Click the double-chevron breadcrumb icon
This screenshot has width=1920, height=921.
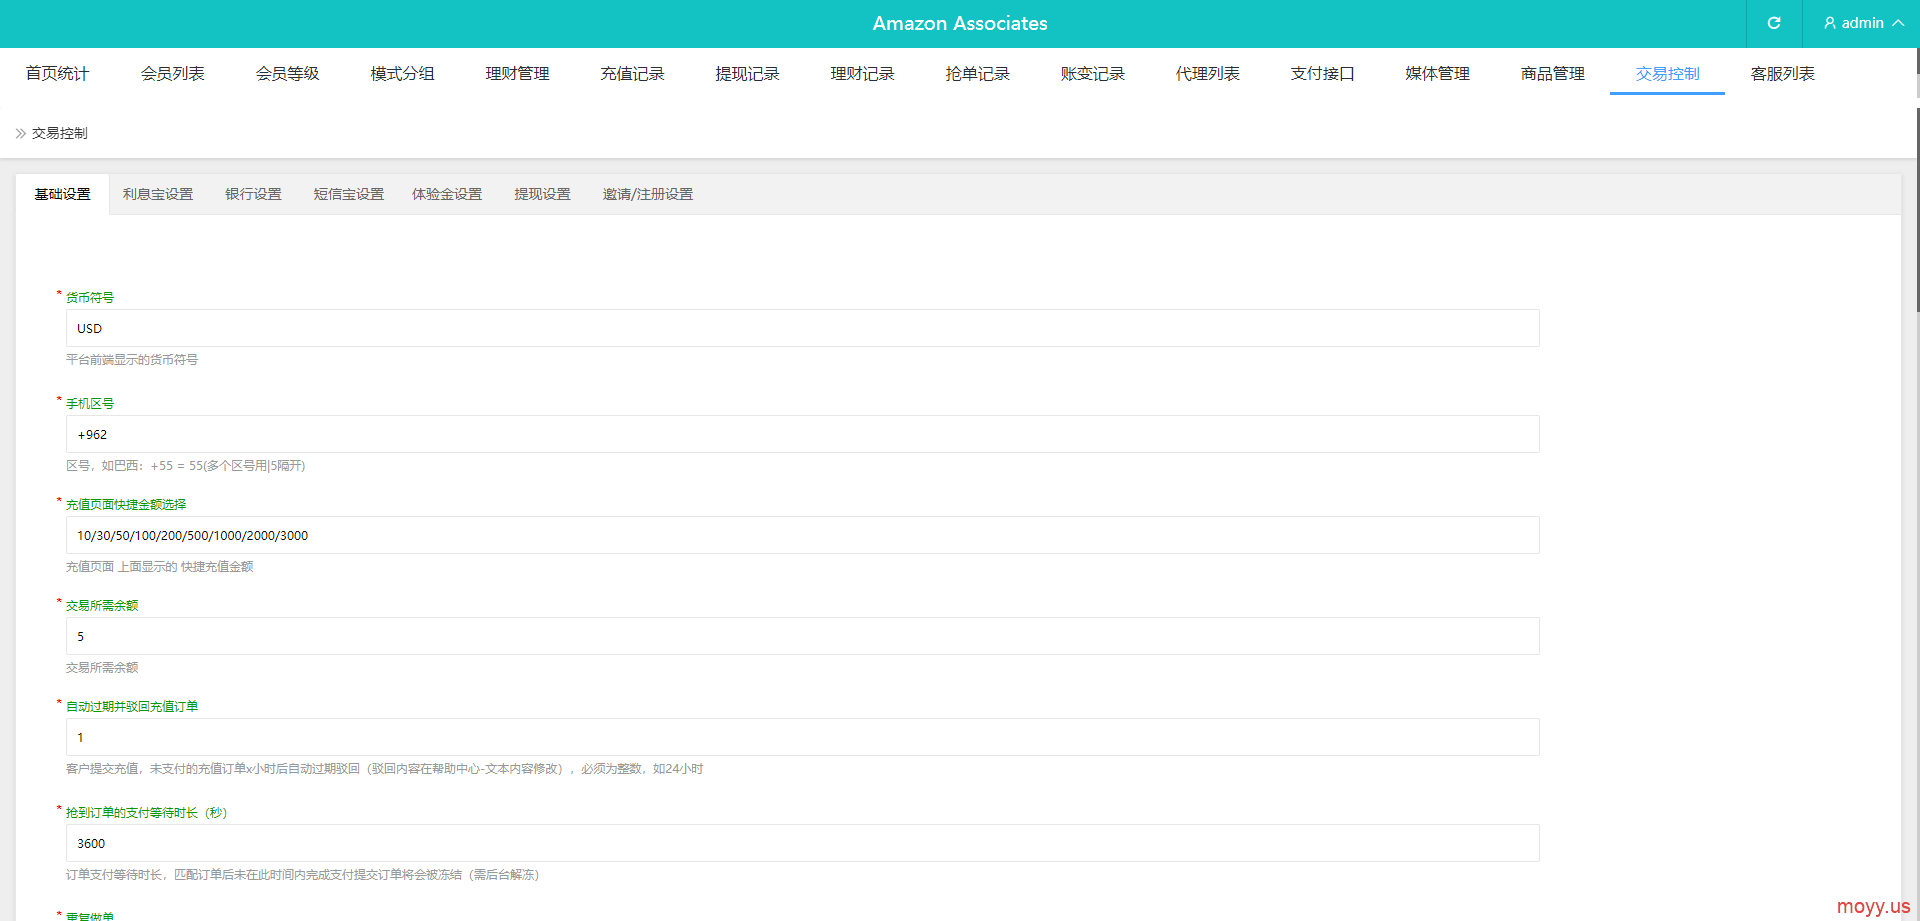click(x=20, y=133)
